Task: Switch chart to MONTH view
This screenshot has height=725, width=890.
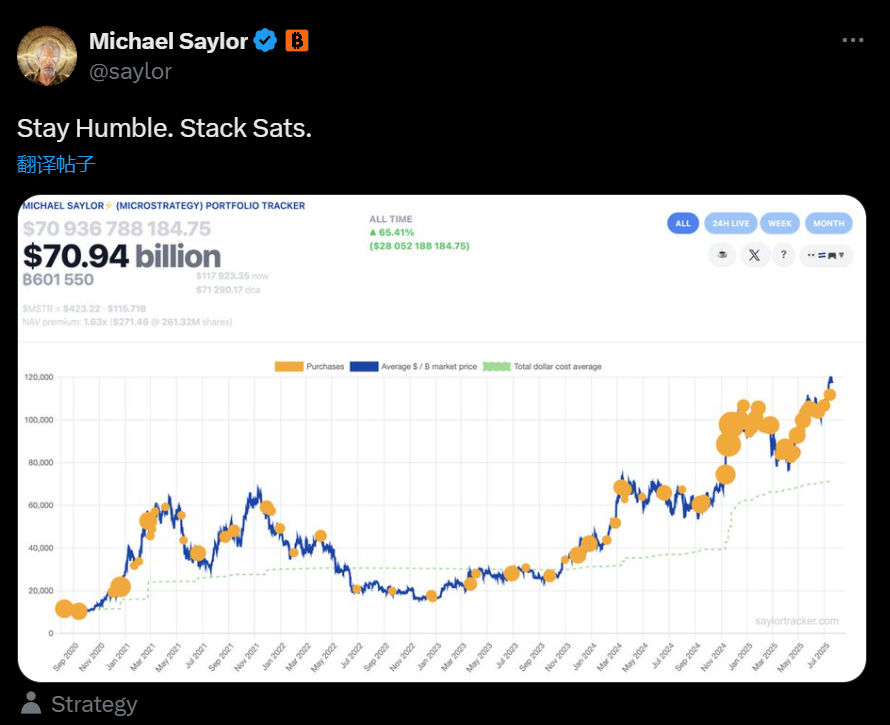Action: pyautogui.click(x=828, y=222)
